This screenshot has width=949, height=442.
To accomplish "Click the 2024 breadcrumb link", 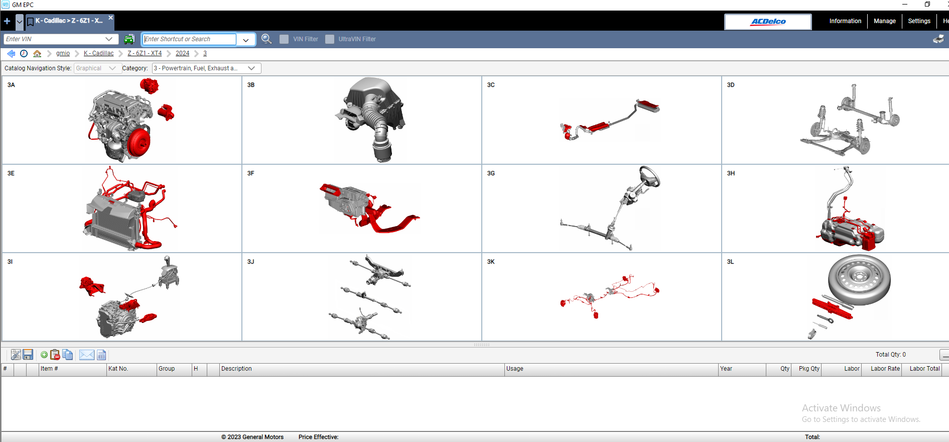I will 182,53.
